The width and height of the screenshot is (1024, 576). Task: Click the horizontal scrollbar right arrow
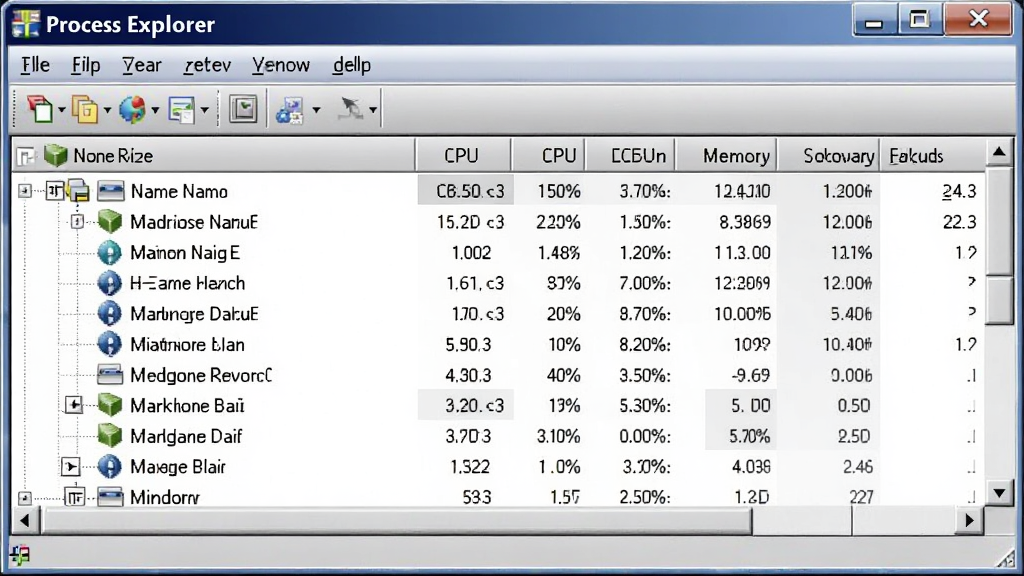(x=970, y=520)
